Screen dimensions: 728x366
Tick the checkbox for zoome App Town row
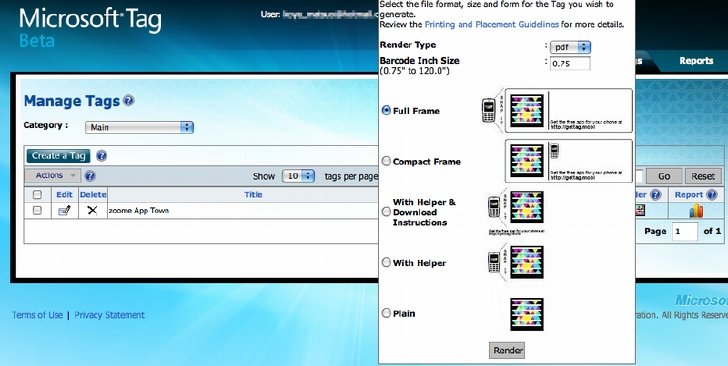[37, 210]
